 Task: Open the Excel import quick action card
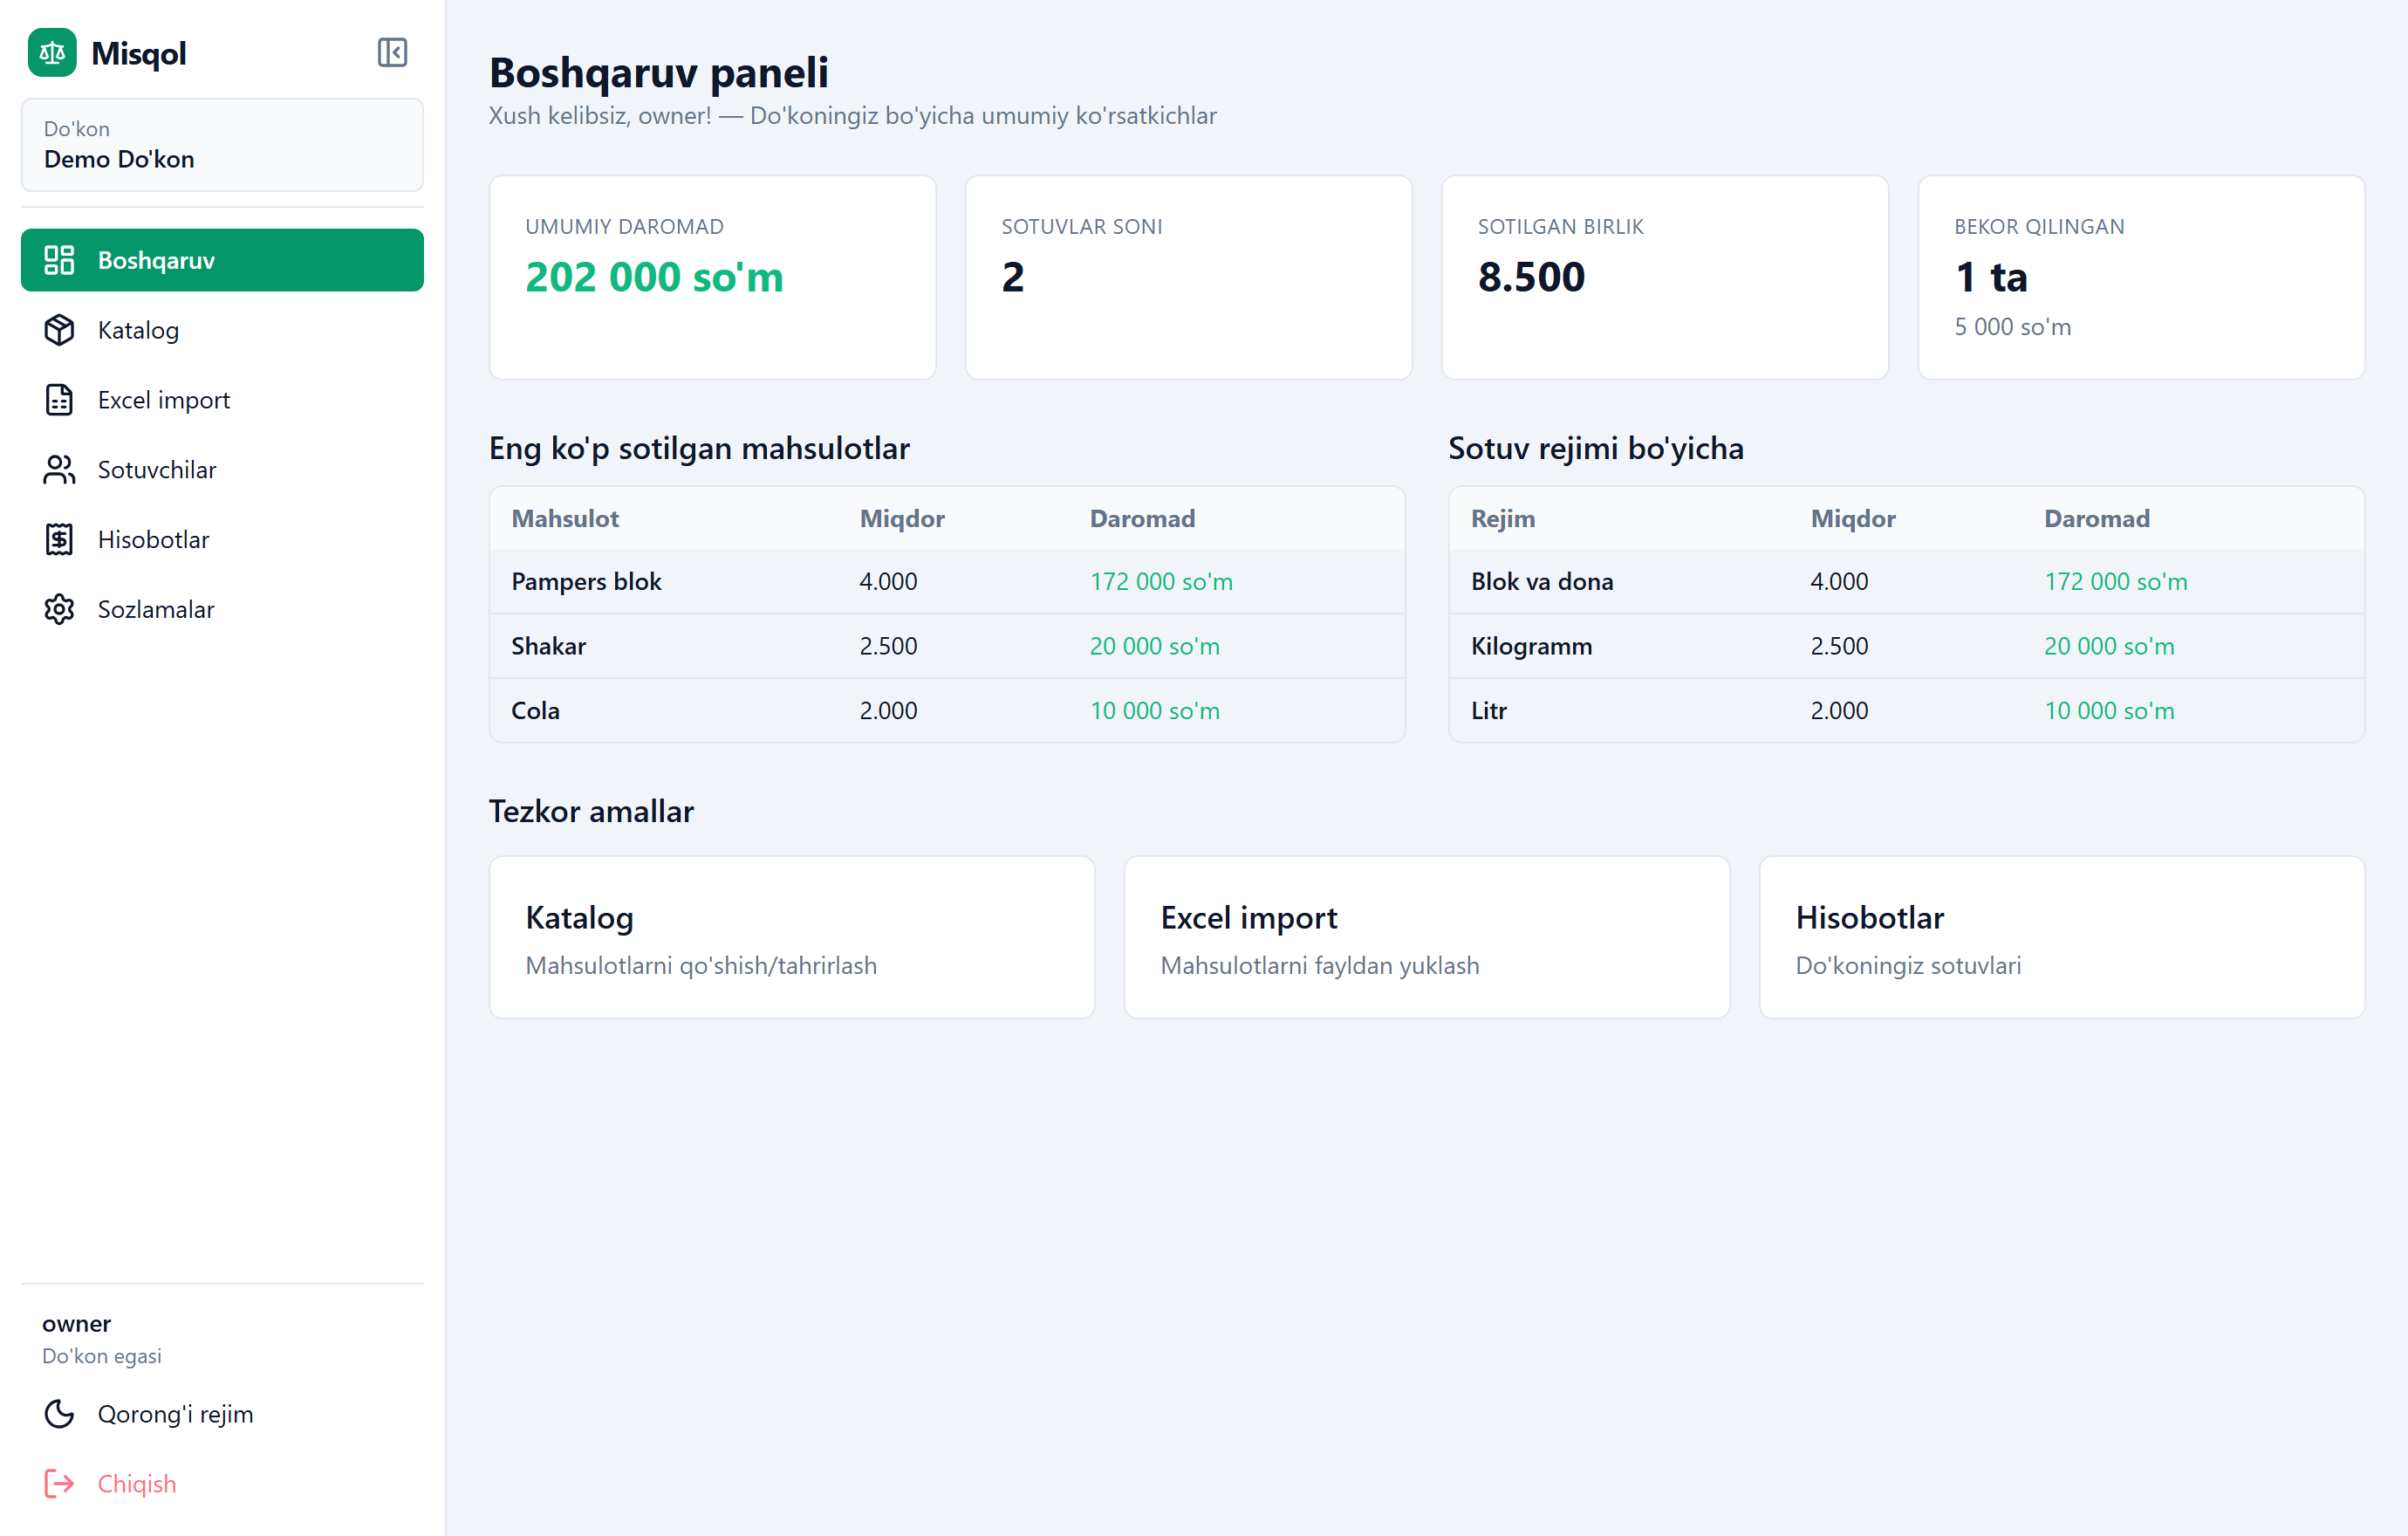[1427, 937]
